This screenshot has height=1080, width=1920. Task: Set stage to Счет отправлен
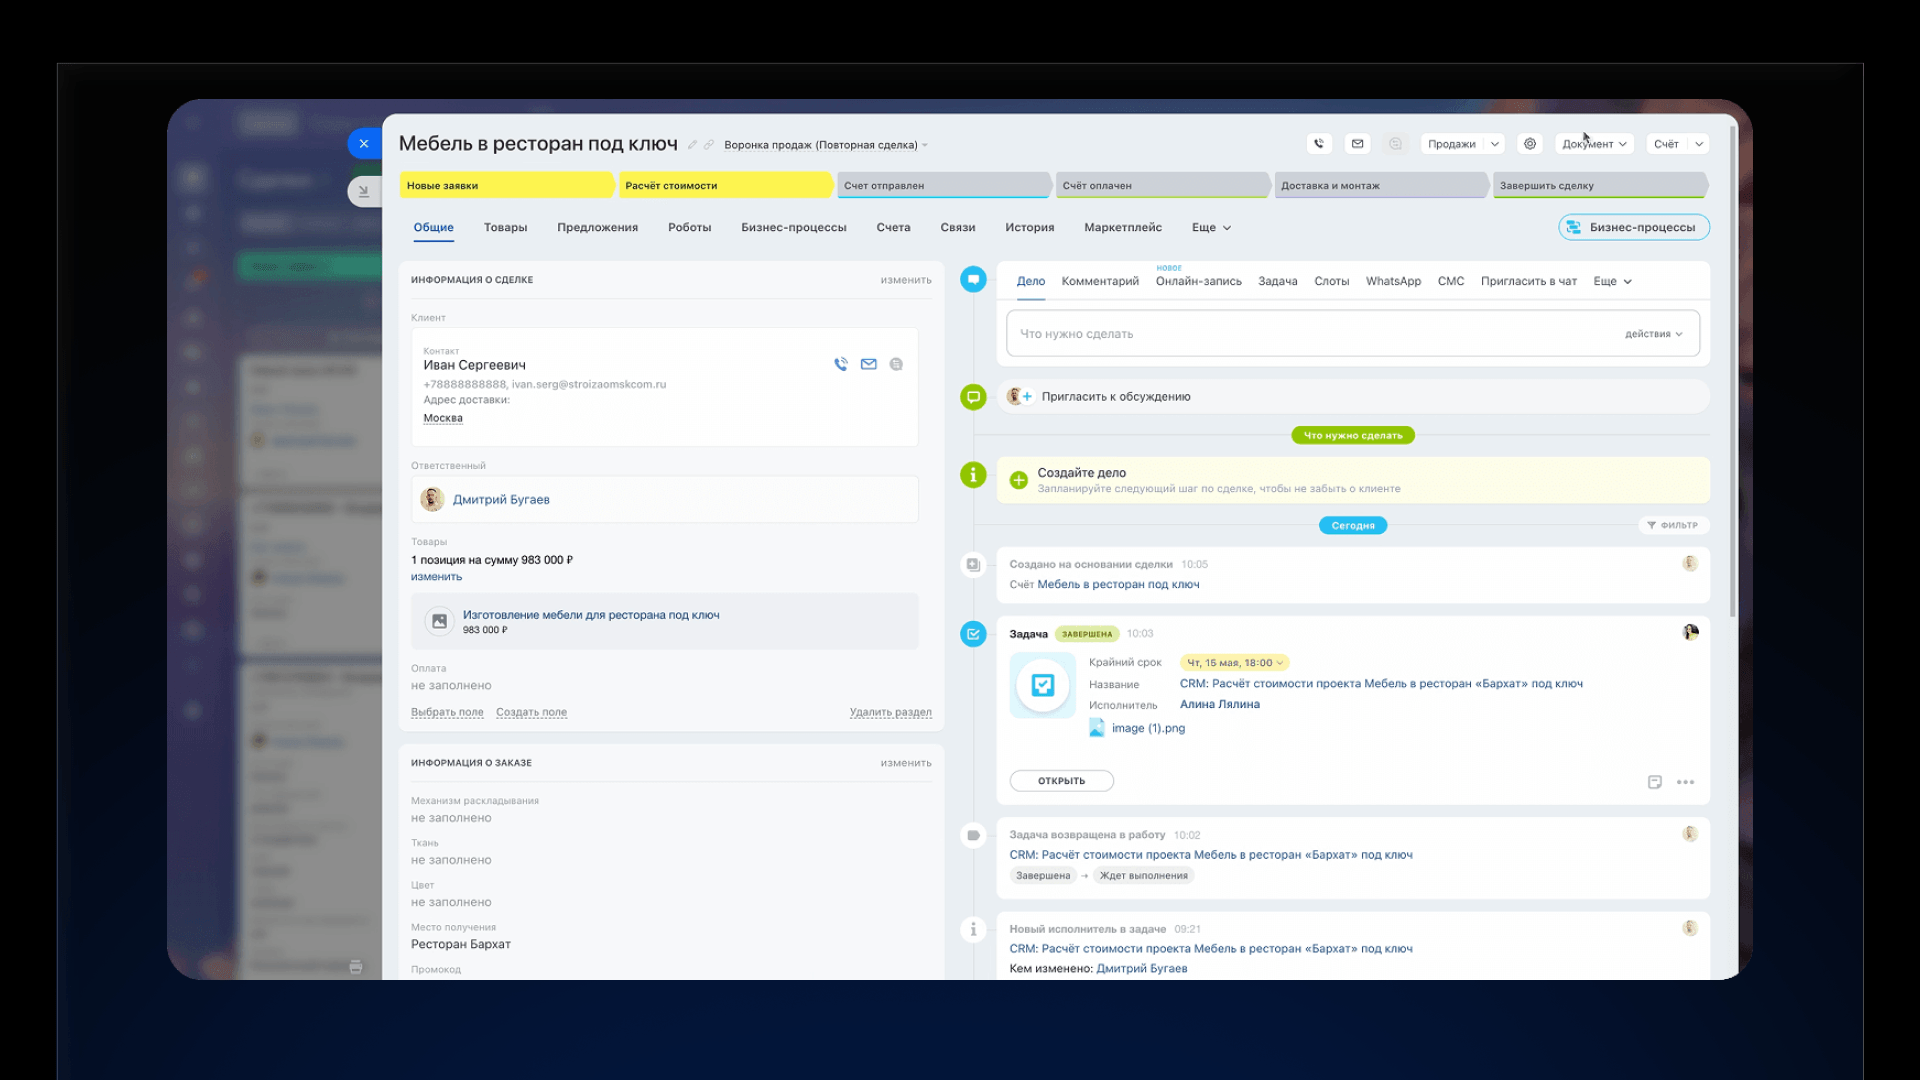coord(944,185)
